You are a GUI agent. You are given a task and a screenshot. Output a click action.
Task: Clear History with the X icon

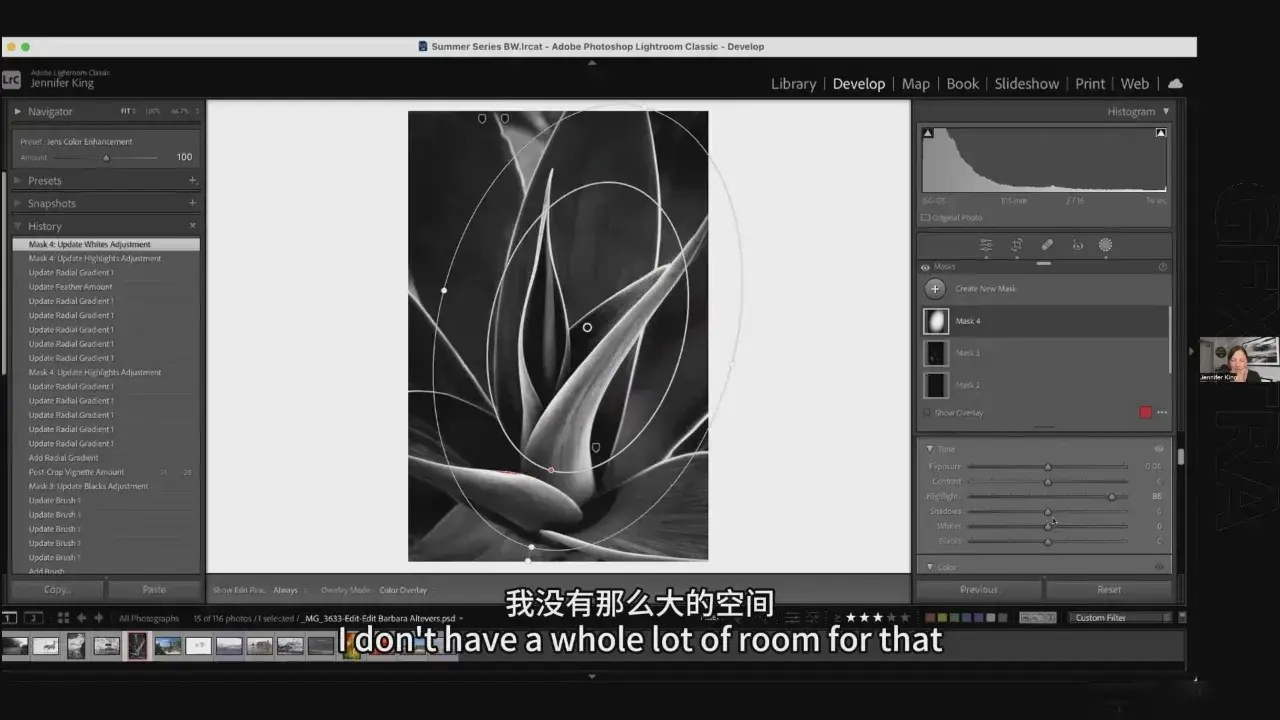(192, 226)
